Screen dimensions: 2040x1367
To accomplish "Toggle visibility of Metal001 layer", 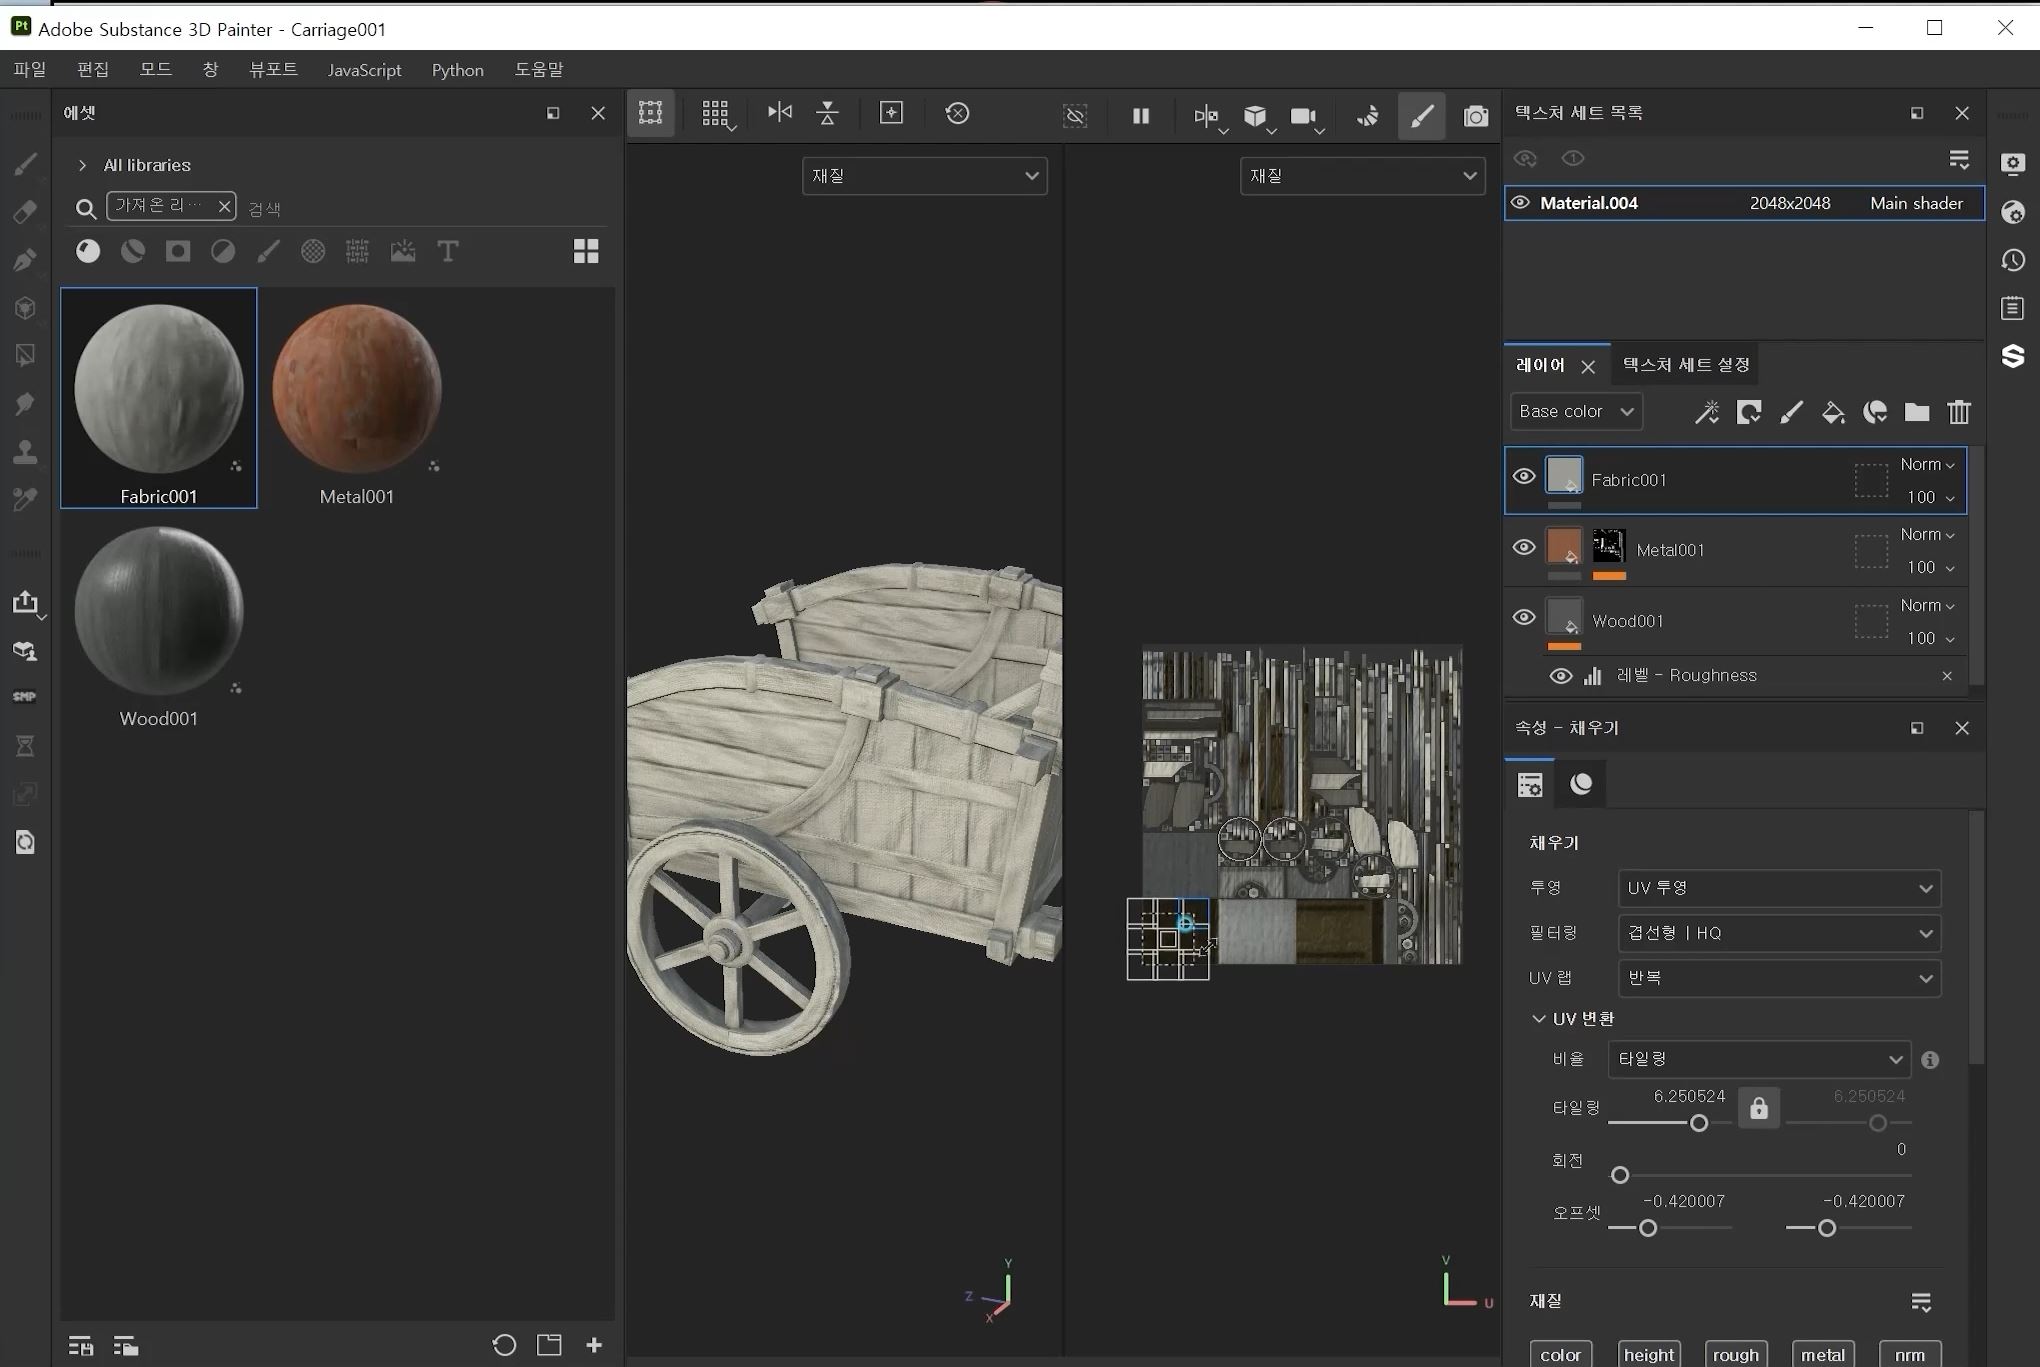I will (x=1523, y=547).
